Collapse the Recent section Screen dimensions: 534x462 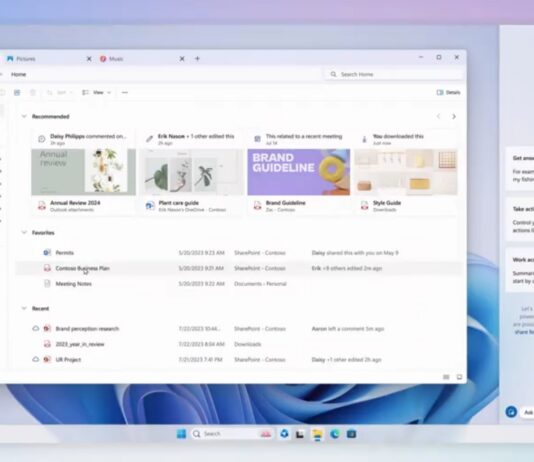point(24,308)
